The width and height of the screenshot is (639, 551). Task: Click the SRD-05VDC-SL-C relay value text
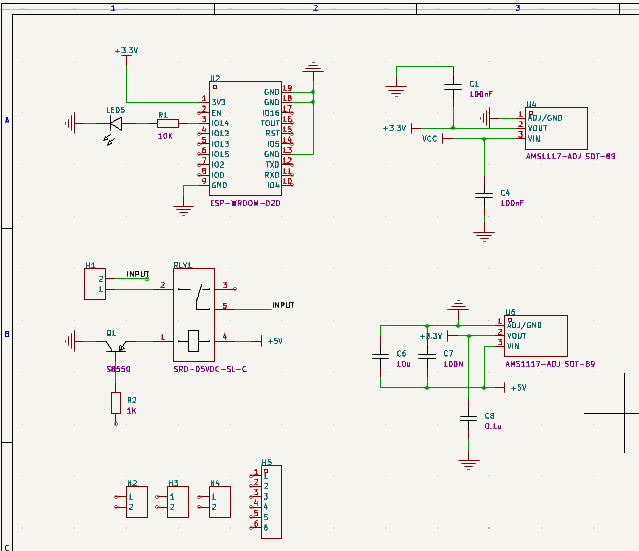coord(210,369)
